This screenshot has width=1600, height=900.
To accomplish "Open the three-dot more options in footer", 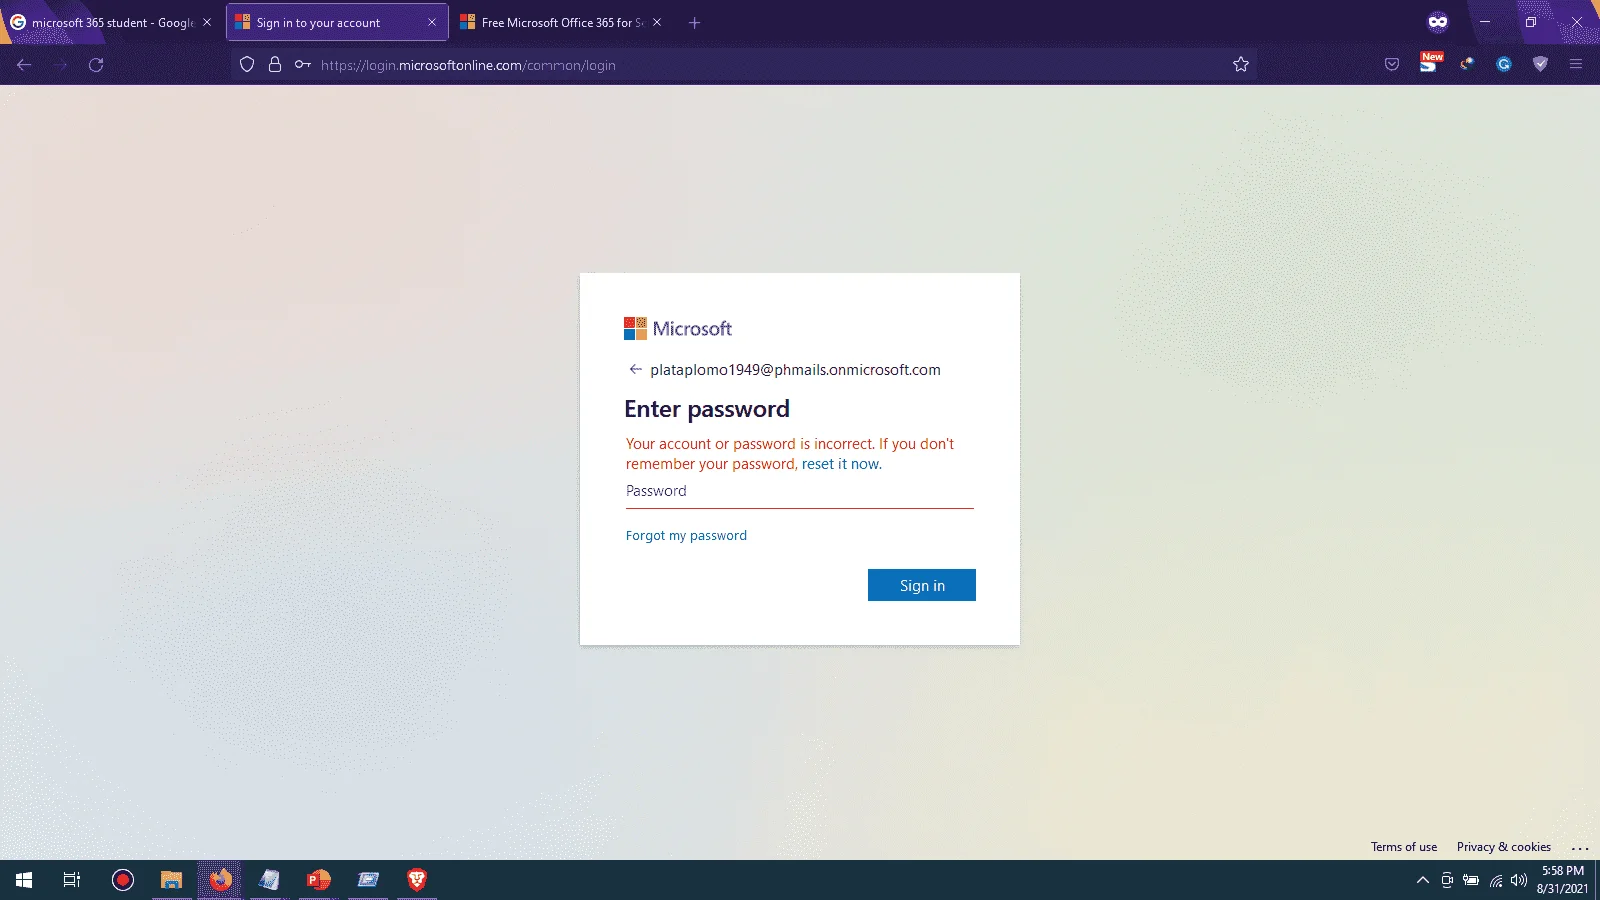I will (x=1580, y=847).
